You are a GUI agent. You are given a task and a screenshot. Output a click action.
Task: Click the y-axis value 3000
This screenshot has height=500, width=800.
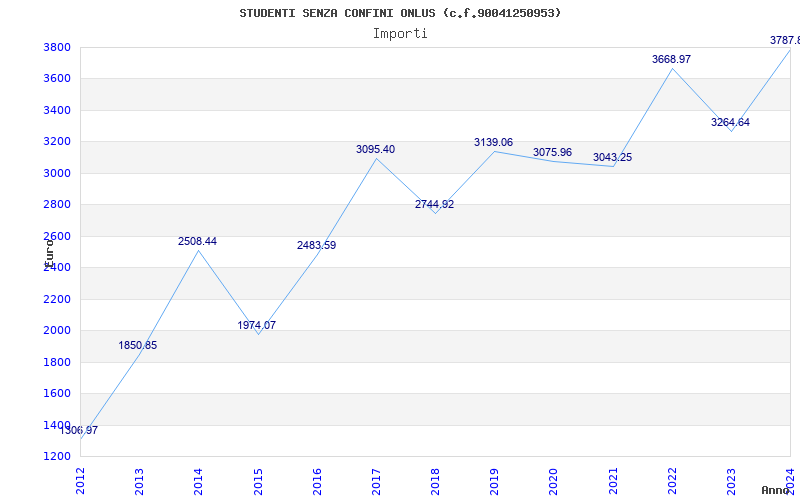pos(57,173)
